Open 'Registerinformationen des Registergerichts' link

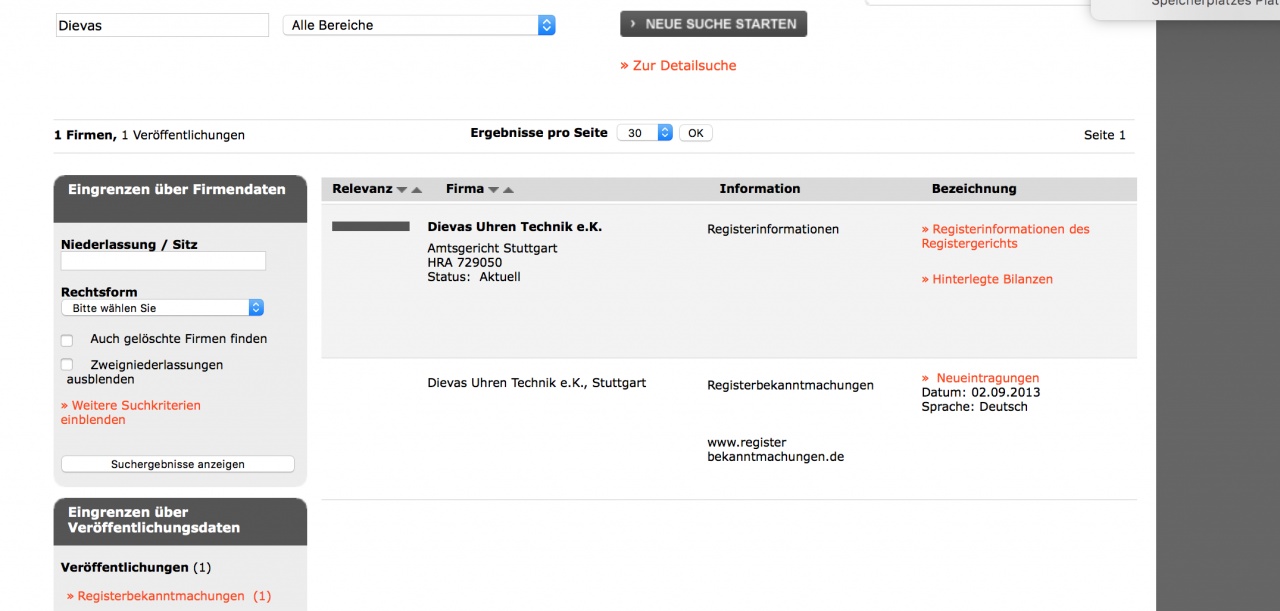(1005, 236)
